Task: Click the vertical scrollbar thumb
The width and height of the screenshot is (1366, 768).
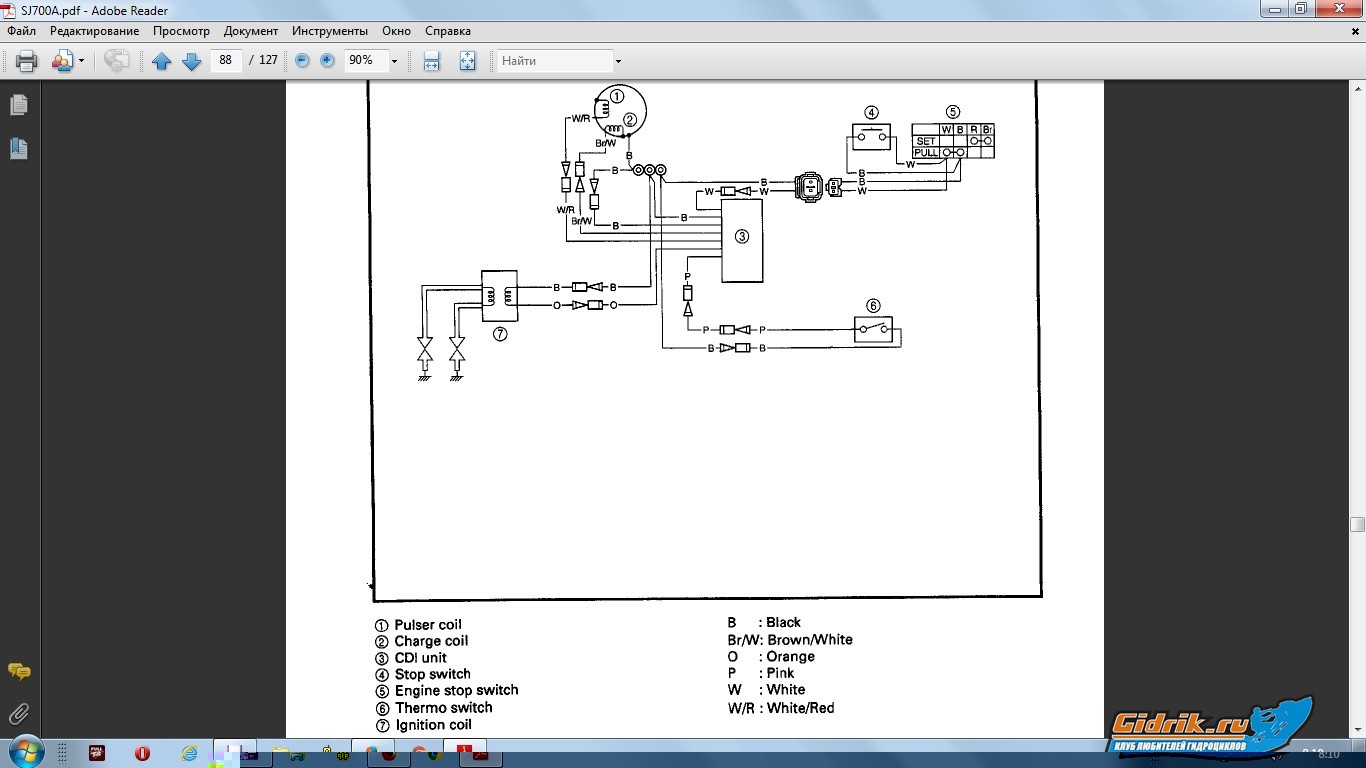Action: (x=1357, y=525)
